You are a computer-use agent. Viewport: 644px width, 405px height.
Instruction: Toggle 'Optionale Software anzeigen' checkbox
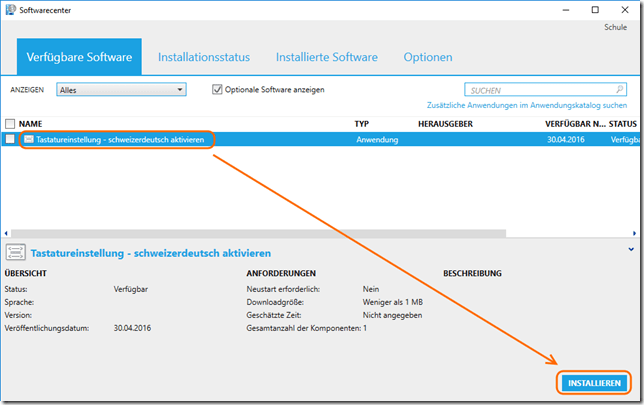pos(217,90)
